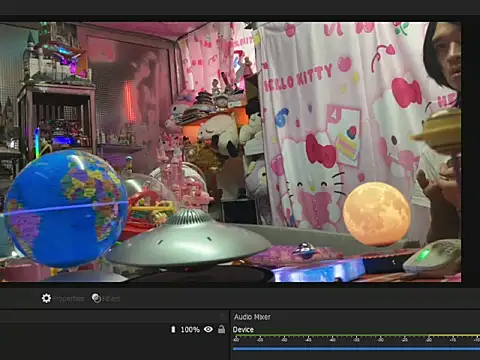This screenshot has height=360, width=480.
Task: Click the small battery-shaped icon beside 100%
Action: coord(173,329)
